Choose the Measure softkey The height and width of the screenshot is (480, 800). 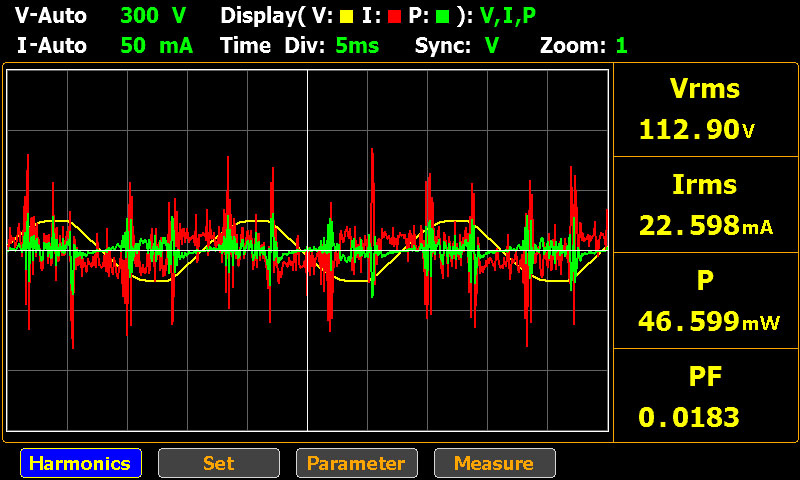coord(494,463)
